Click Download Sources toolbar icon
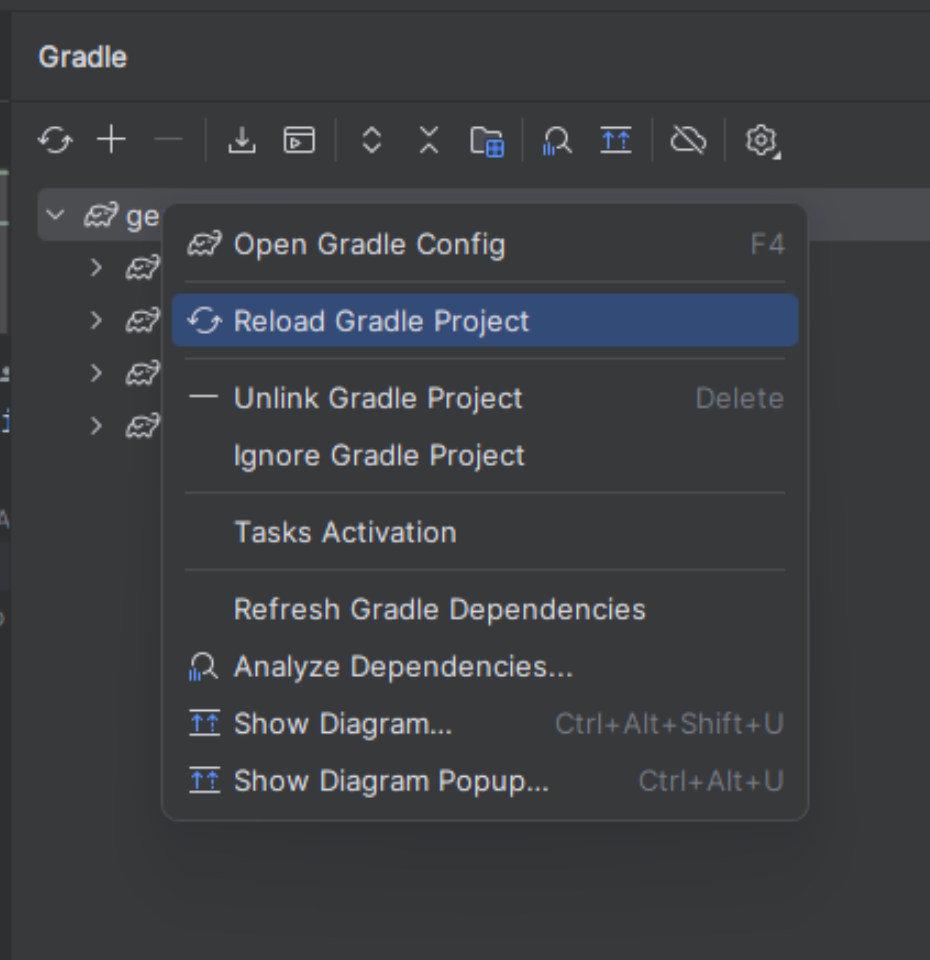This screenshot has height=960, width=930. point(242,141)
